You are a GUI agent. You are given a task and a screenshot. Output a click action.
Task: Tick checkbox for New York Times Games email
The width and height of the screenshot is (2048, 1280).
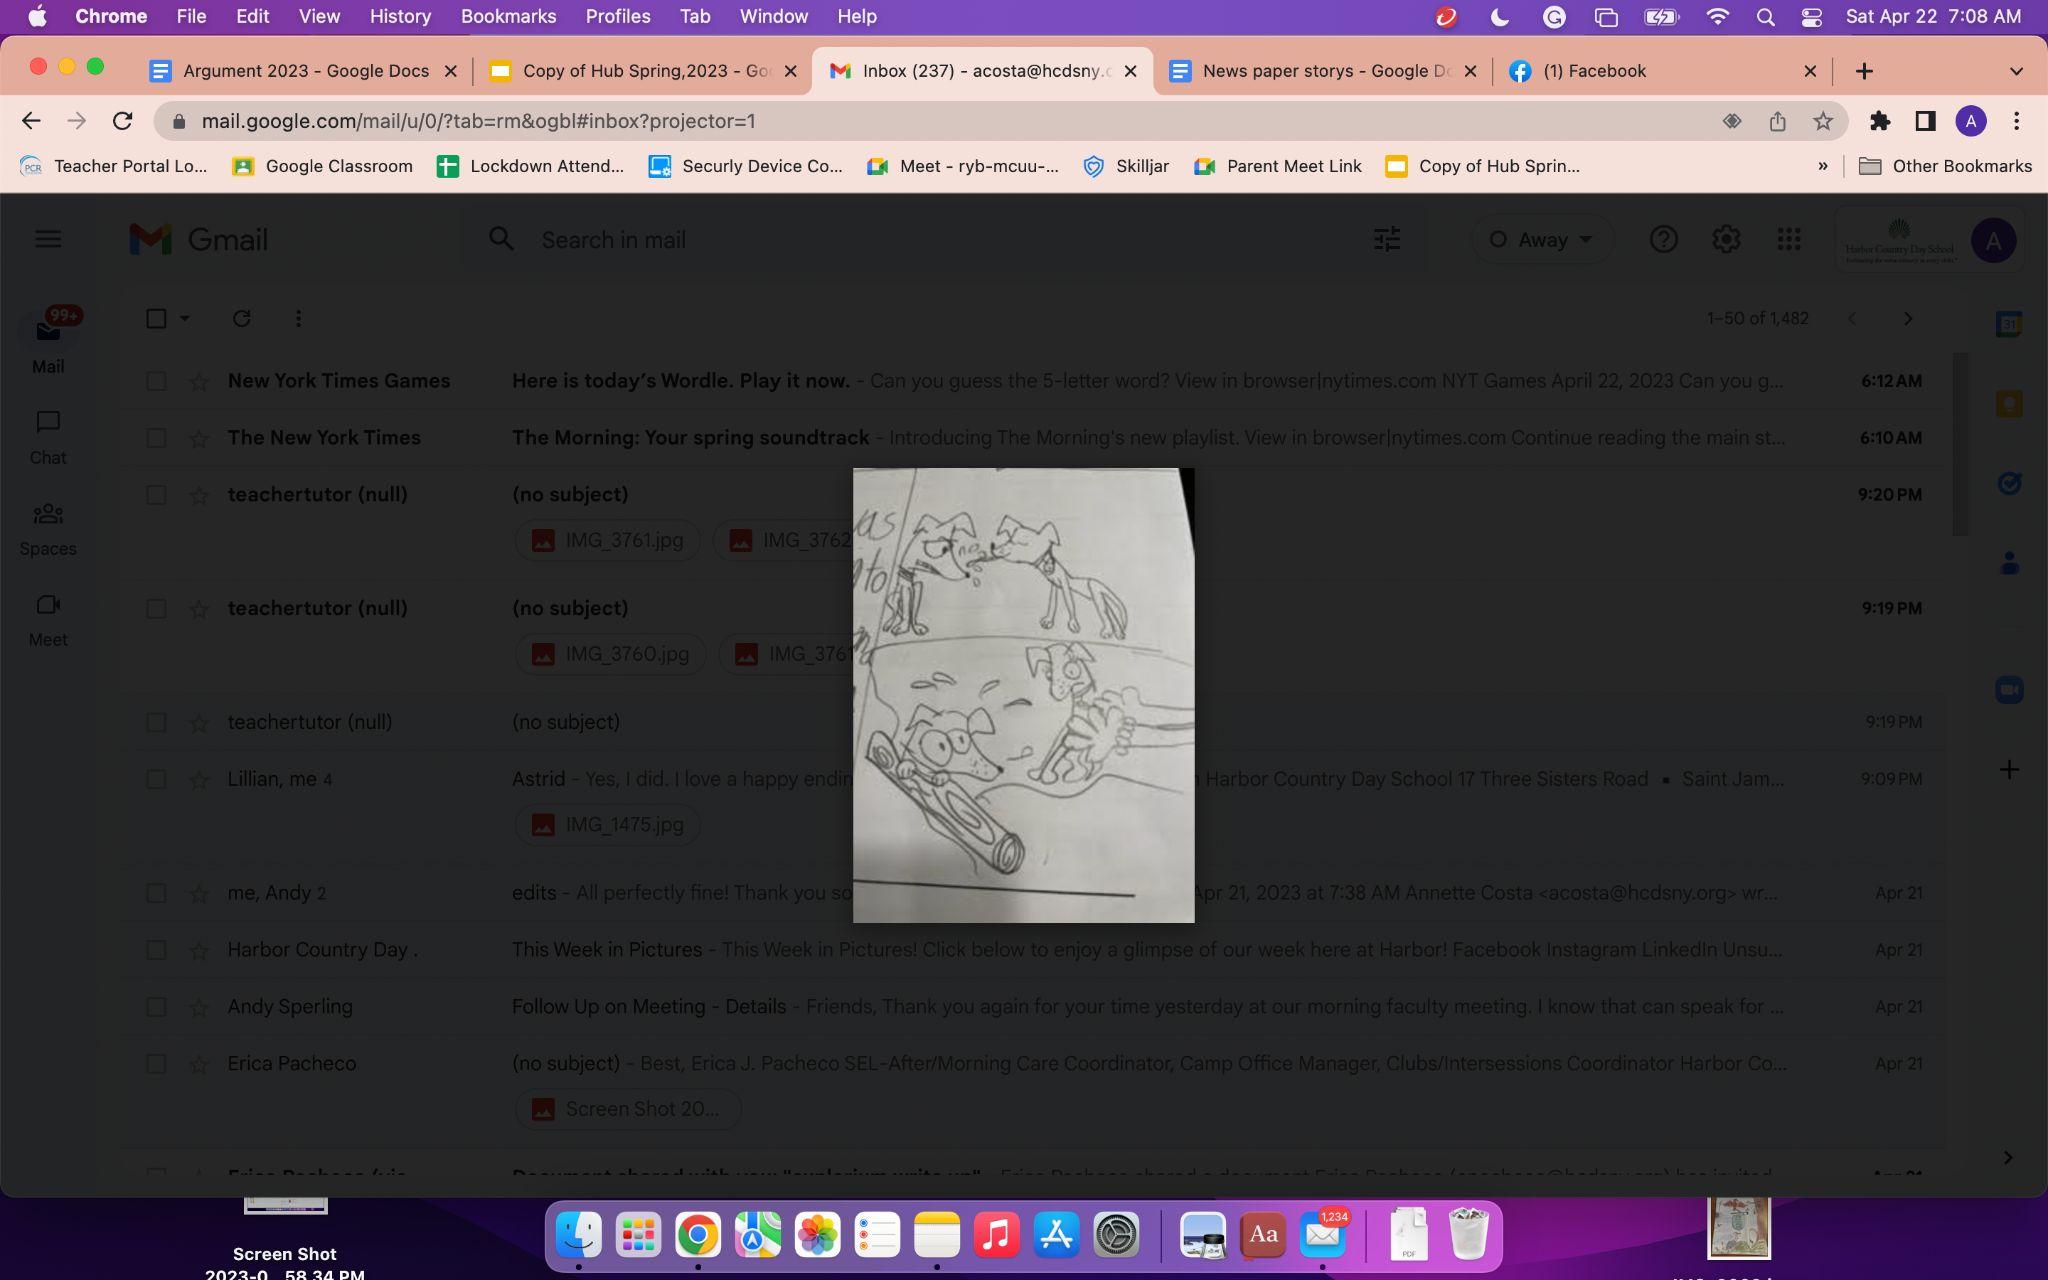click(156, 381)
